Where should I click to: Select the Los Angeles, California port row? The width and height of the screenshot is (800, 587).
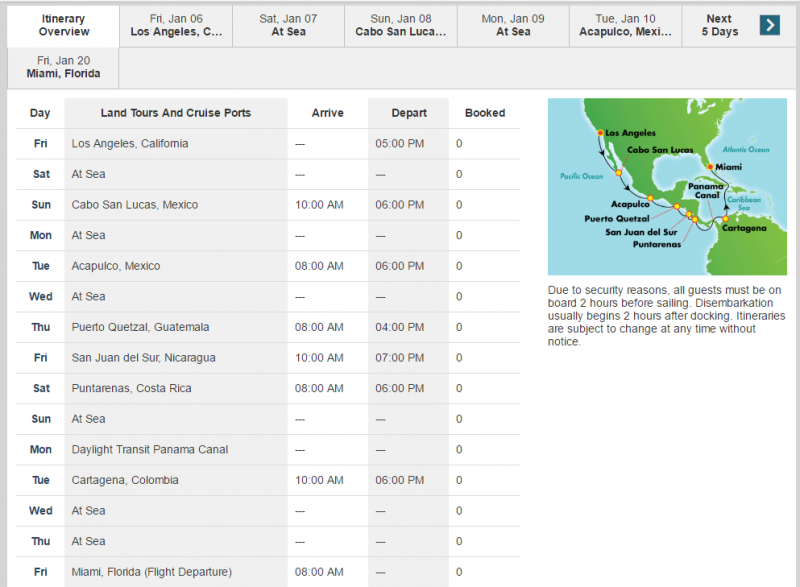(130, 144)
